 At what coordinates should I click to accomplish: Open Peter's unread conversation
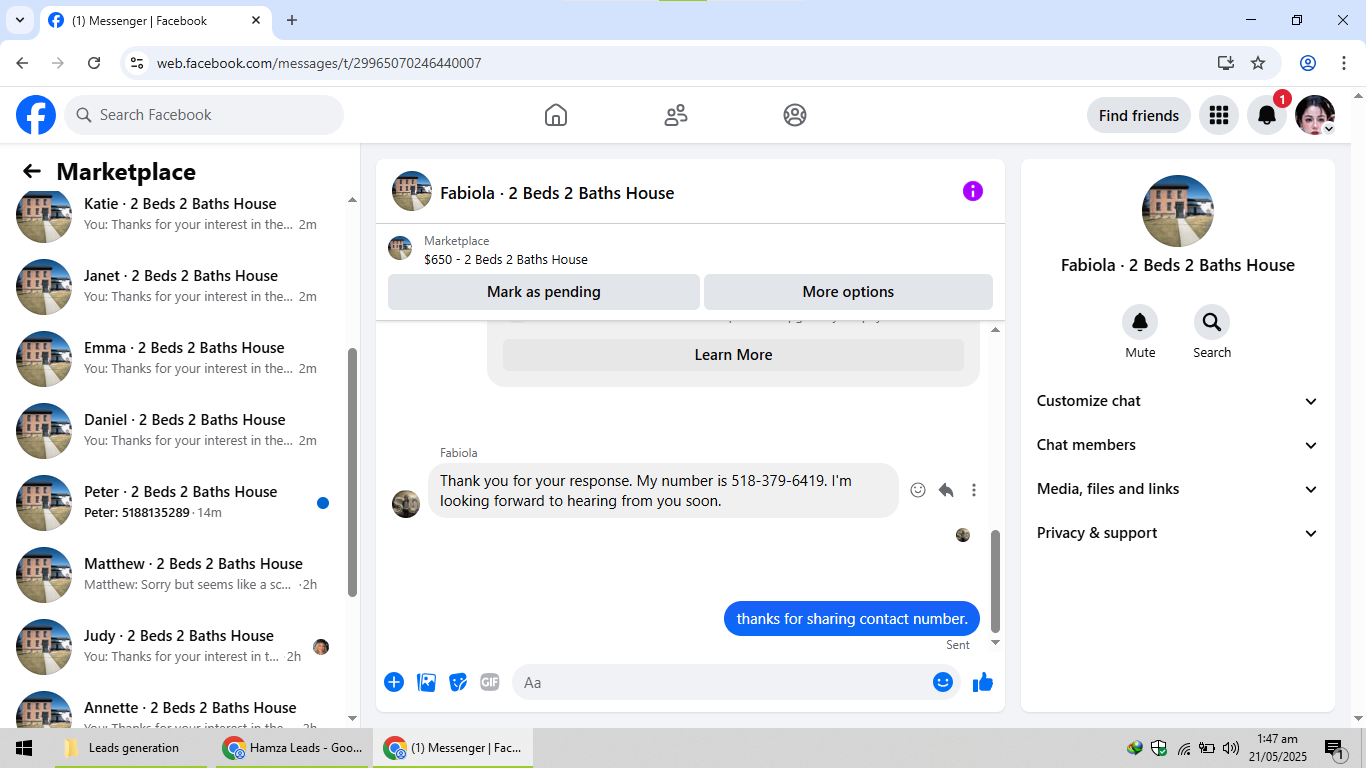coord(180,502)
